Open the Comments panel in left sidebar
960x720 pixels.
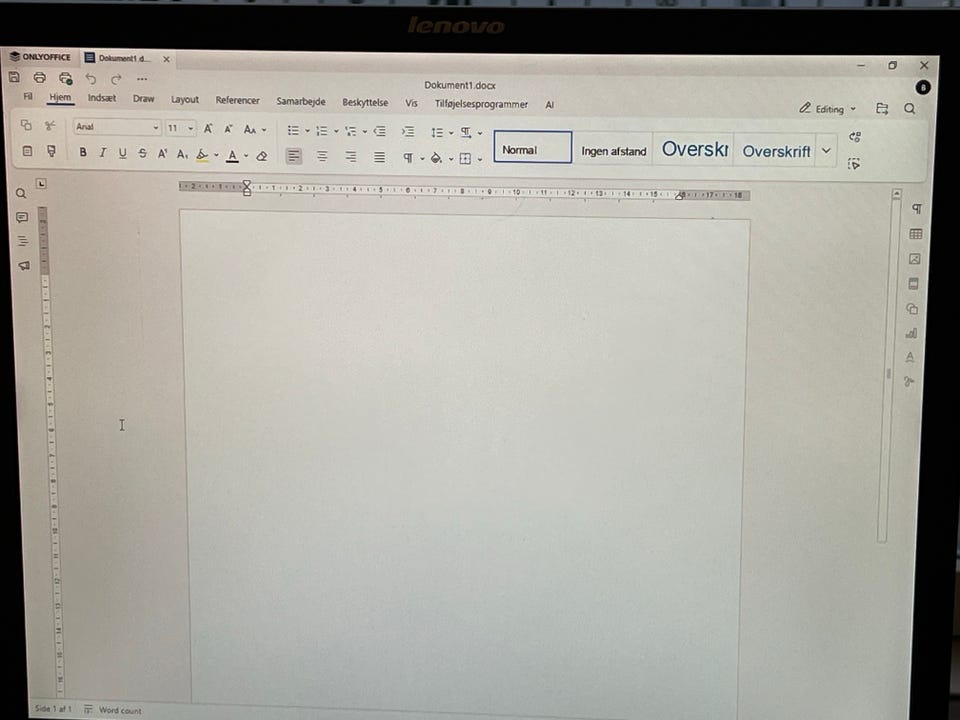(22, 217)
